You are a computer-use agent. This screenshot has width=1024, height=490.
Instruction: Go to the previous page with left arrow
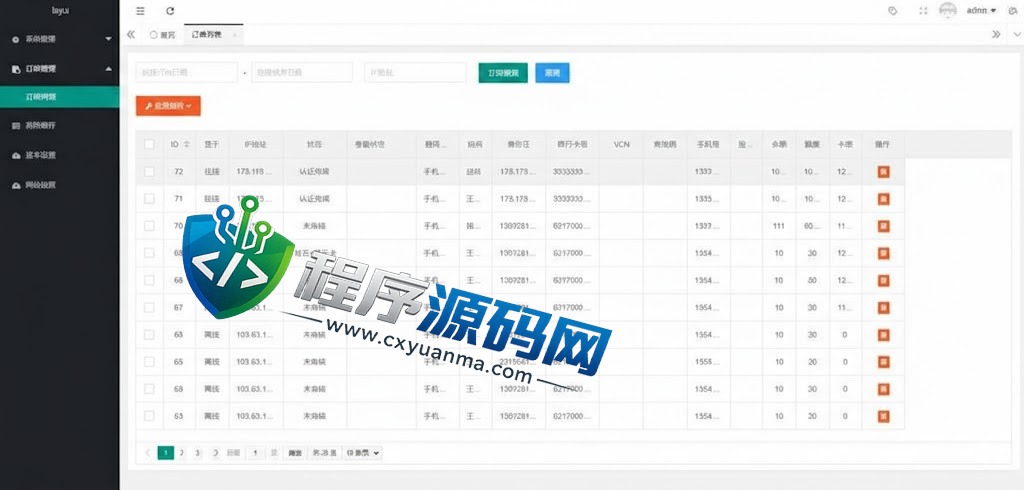pos(148,453)
